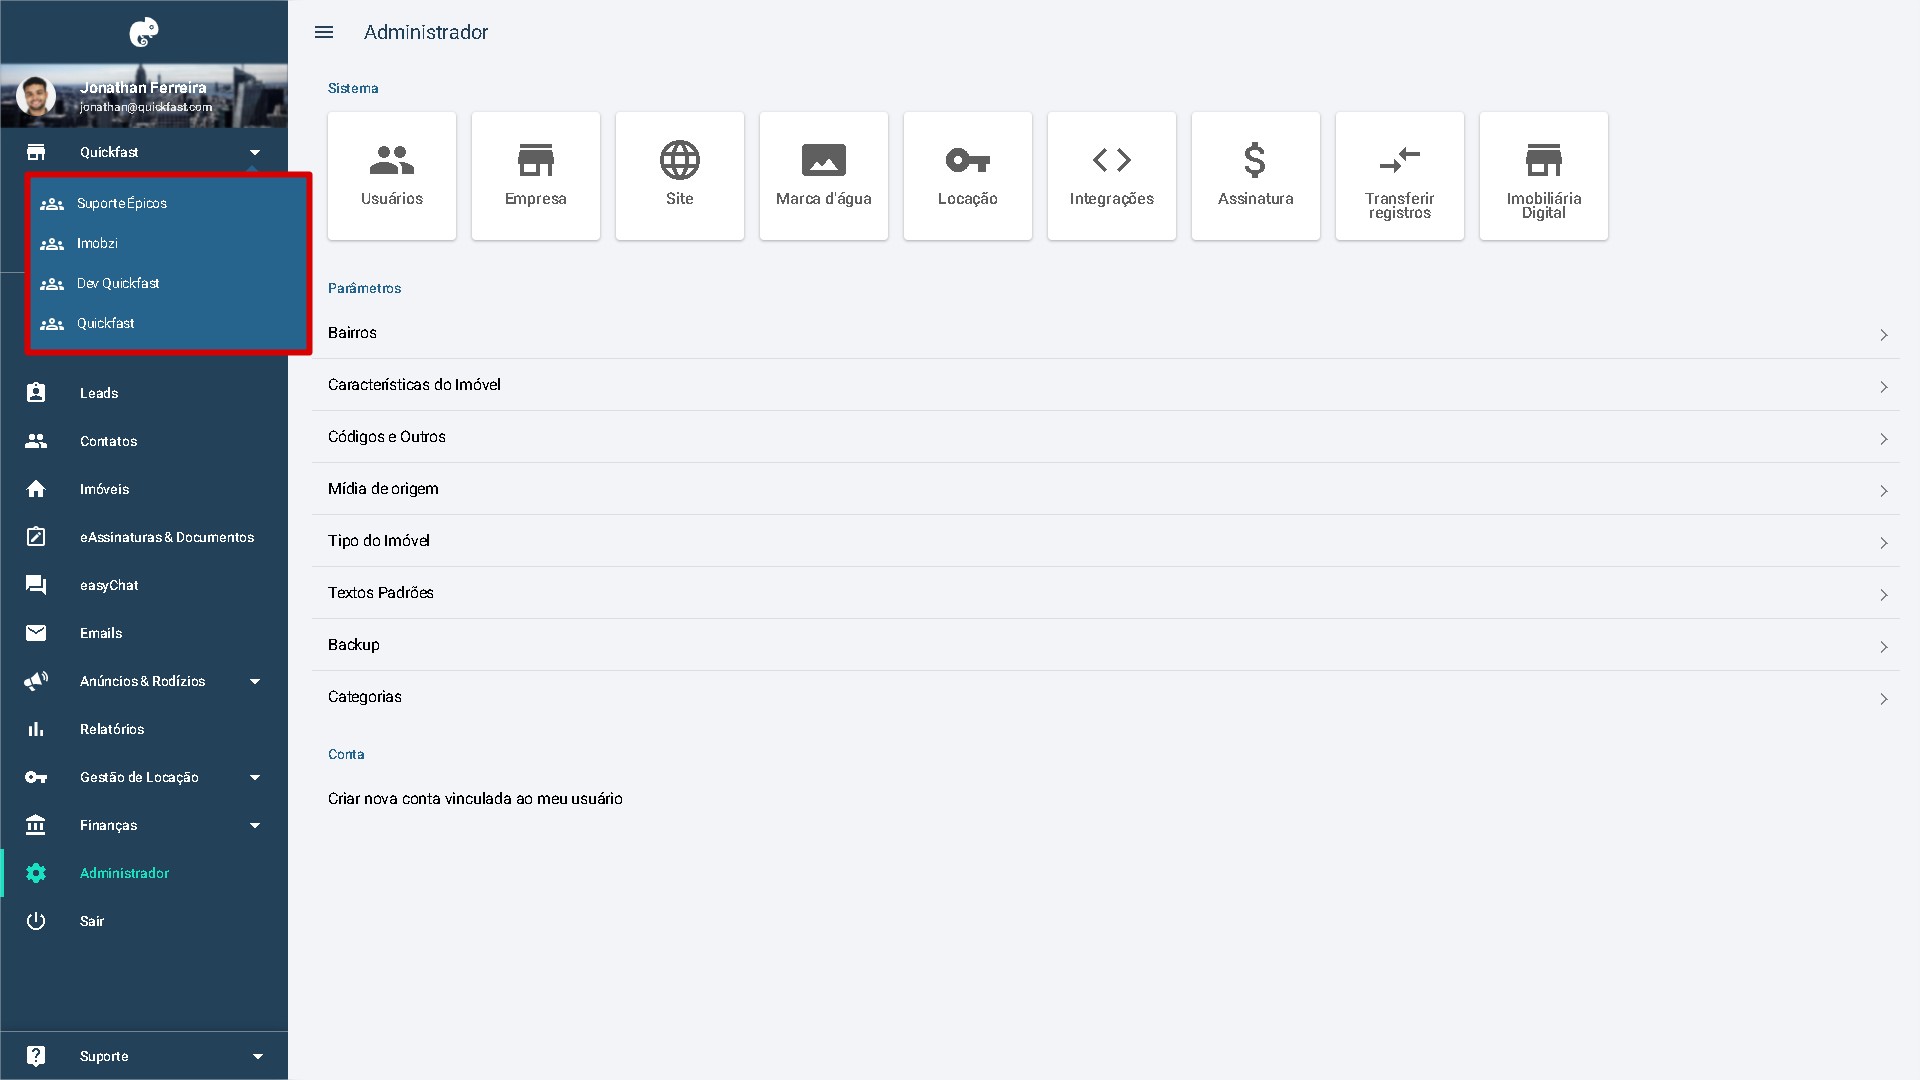Open the Marca d'água image card
This screenshot has width=1920, height=1080.
824,176
